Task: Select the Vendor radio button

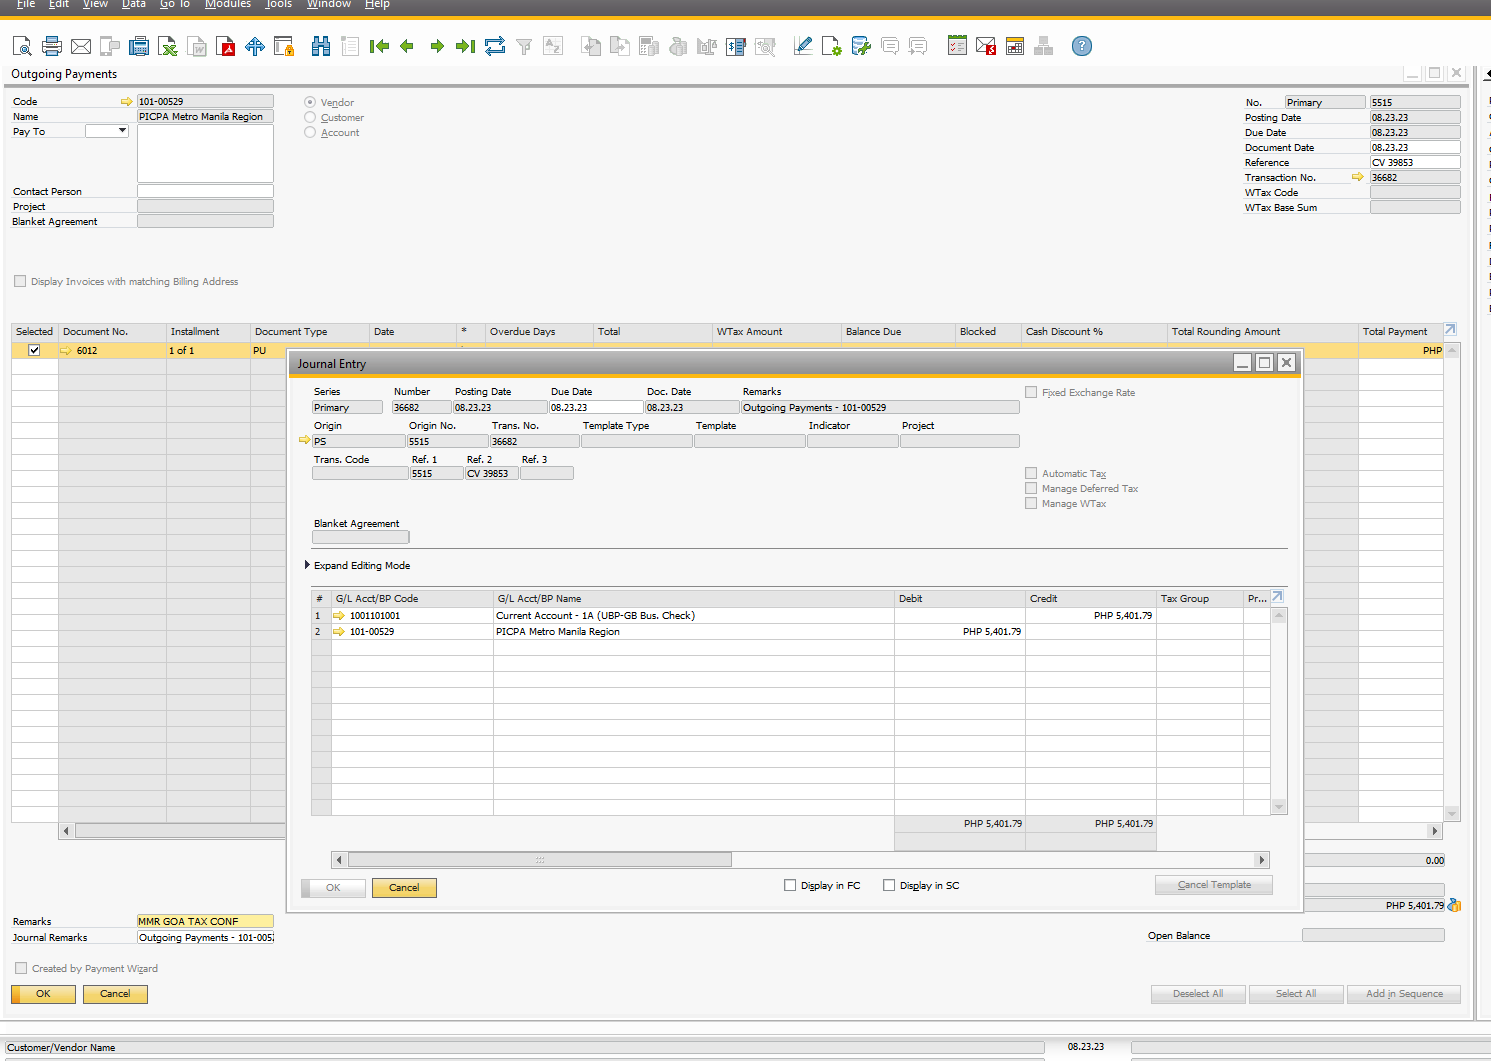Action: point(310,102)
